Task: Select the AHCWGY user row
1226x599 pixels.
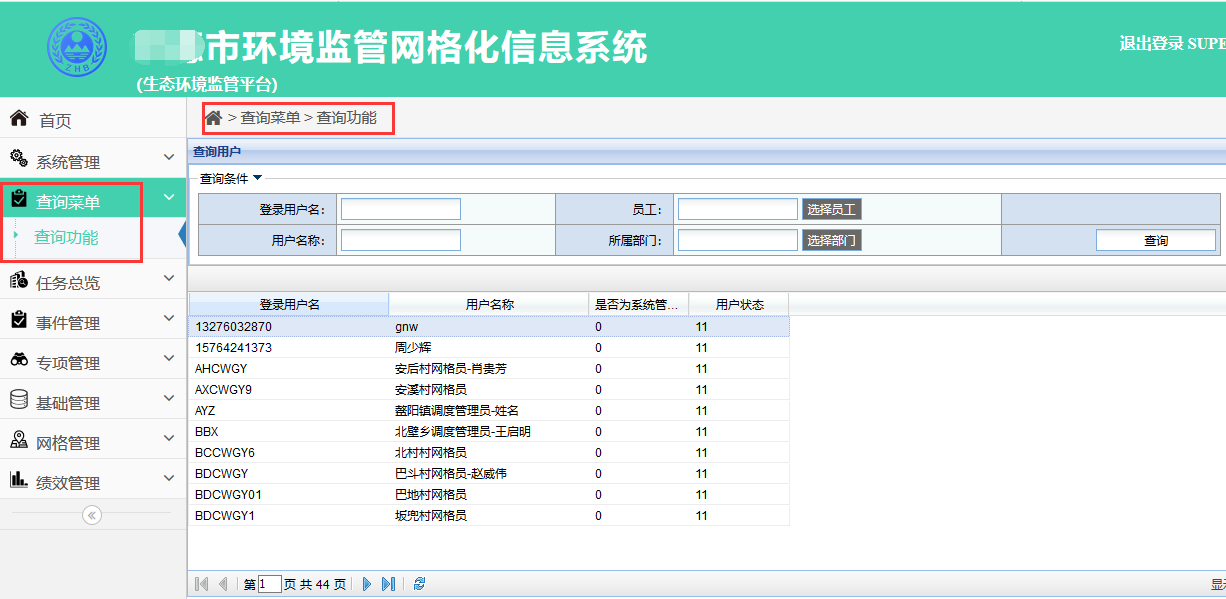Action: [x=489, y=369]
